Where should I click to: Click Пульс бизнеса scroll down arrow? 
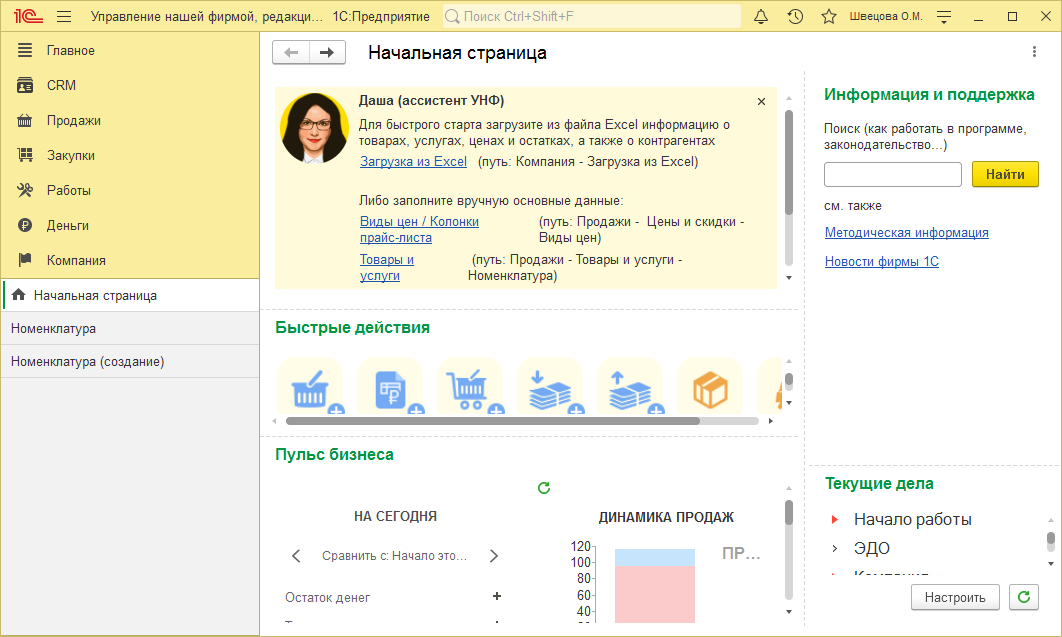click(x=788, y=612)
